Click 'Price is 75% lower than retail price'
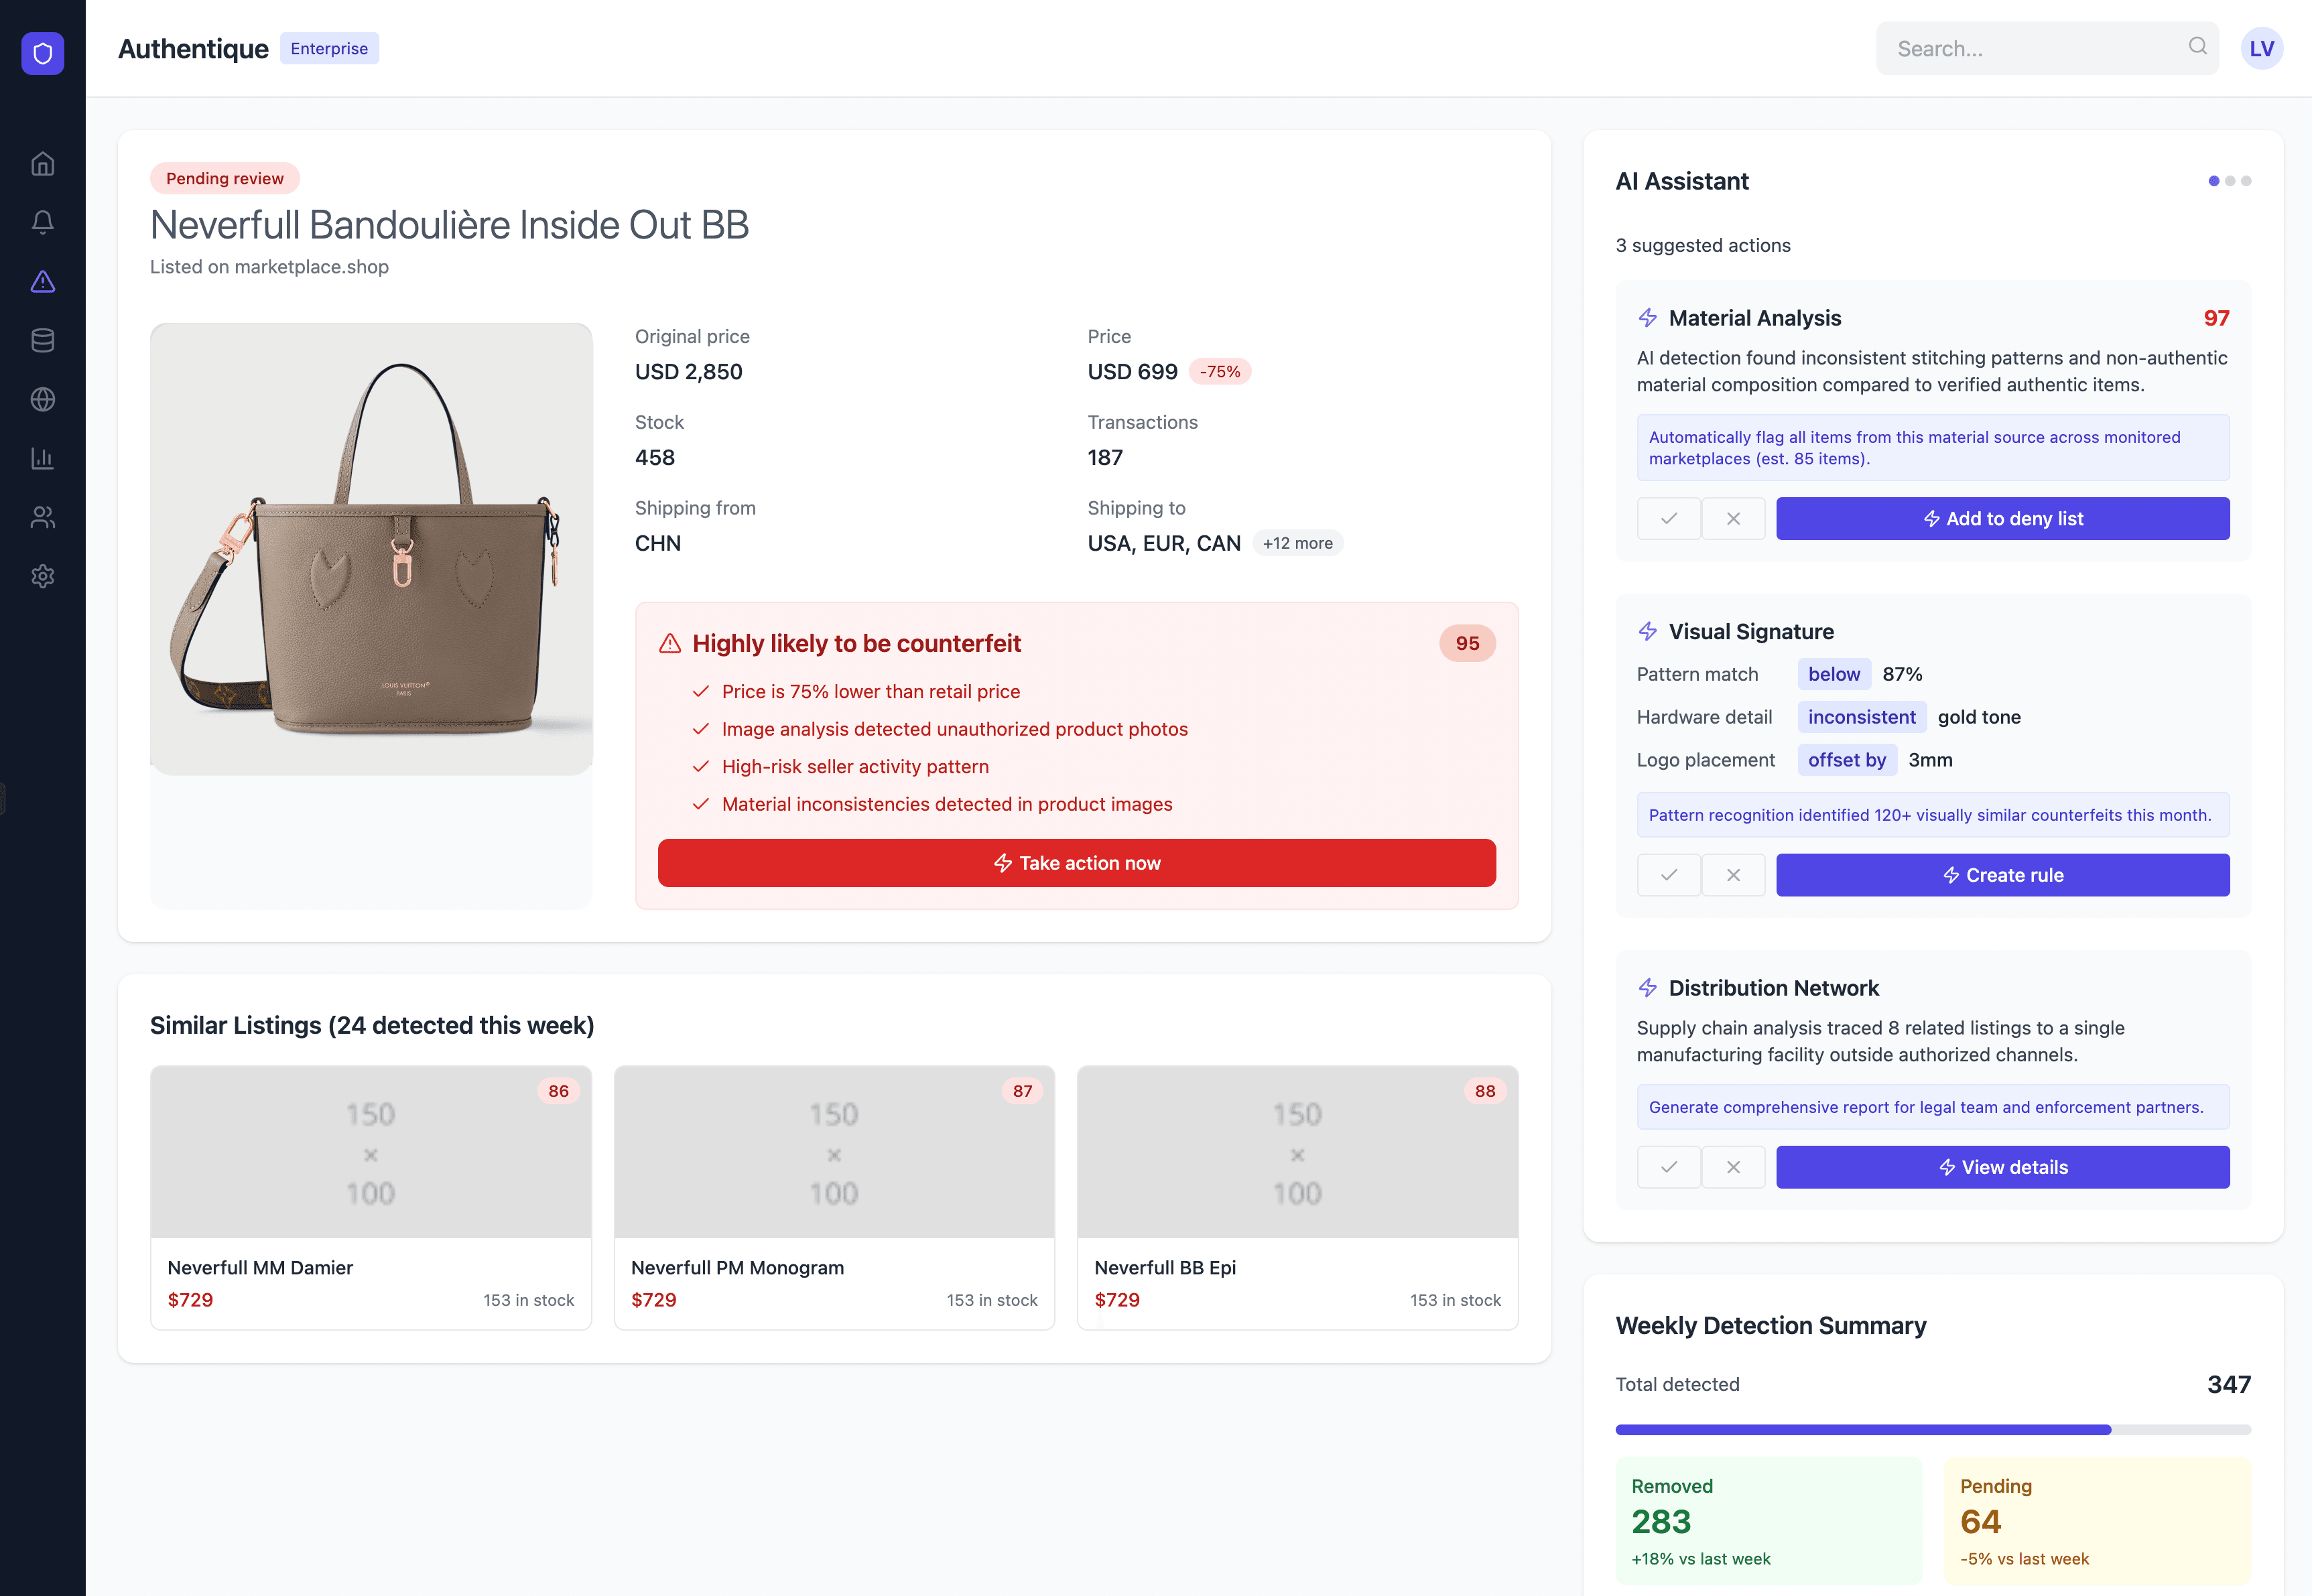The width and height of the screenshot is (2312, 1596). click(871, 692)
